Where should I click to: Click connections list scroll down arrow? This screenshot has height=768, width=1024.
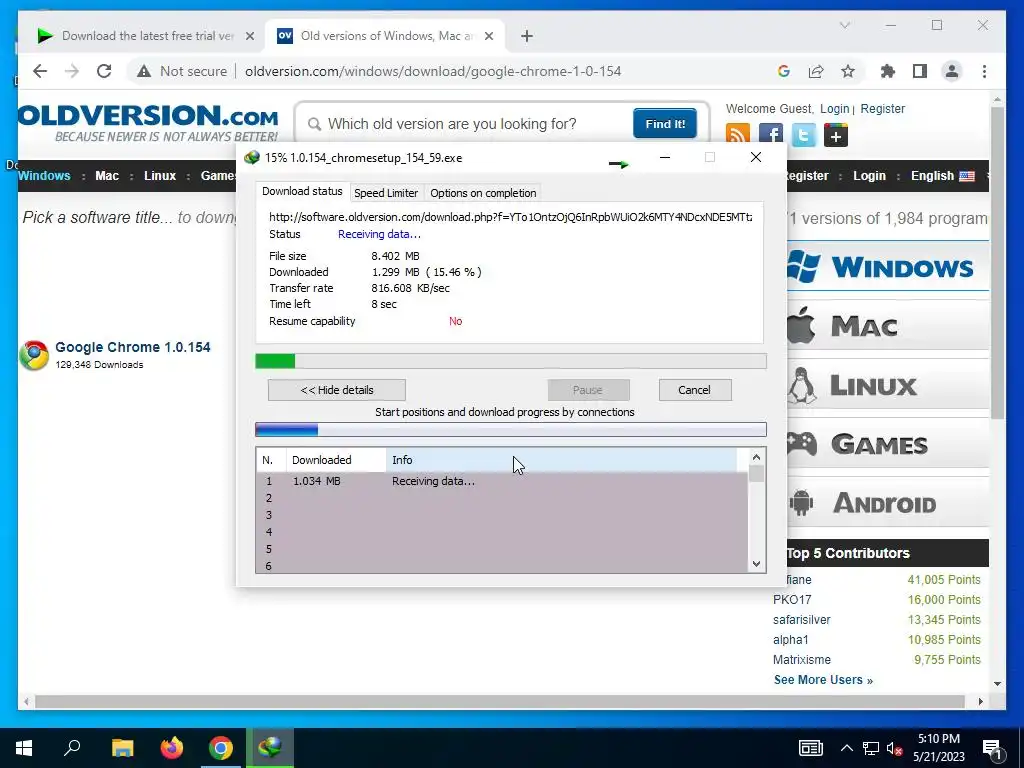(x=756, y=564)
